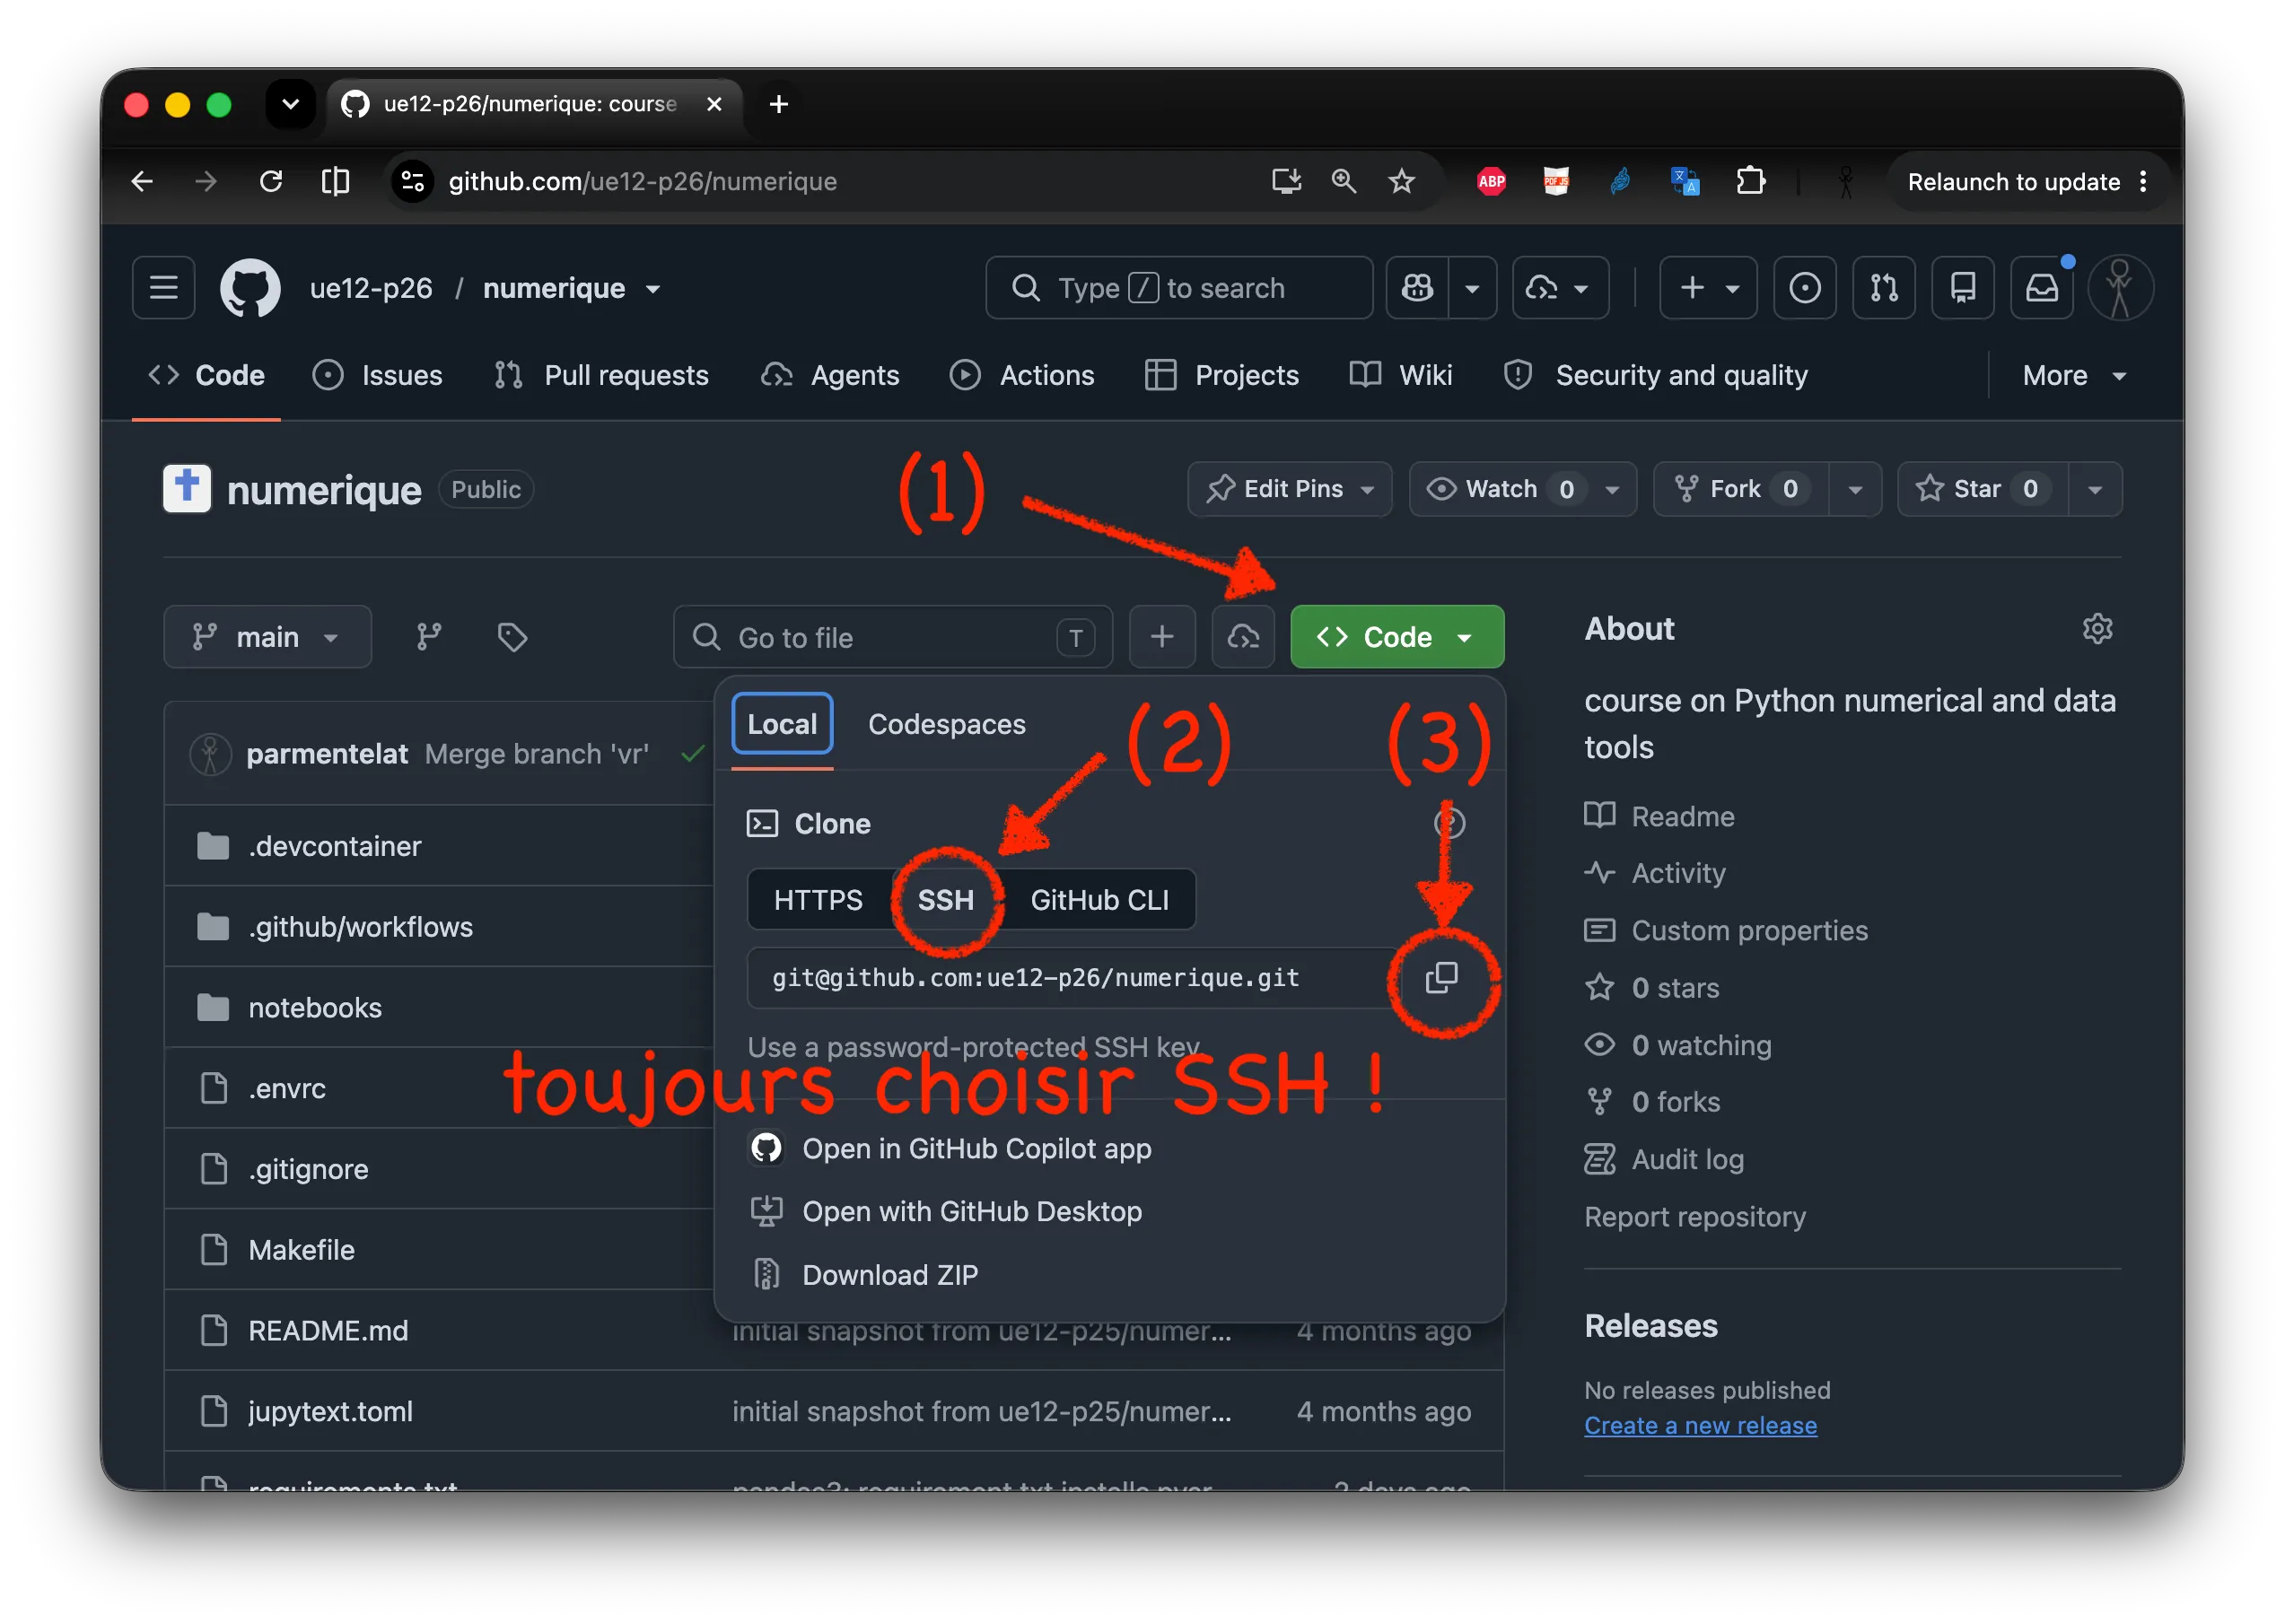Open the create new plus dropdown
The width and height of the screenshot is (2285, 1624).
1708,288
